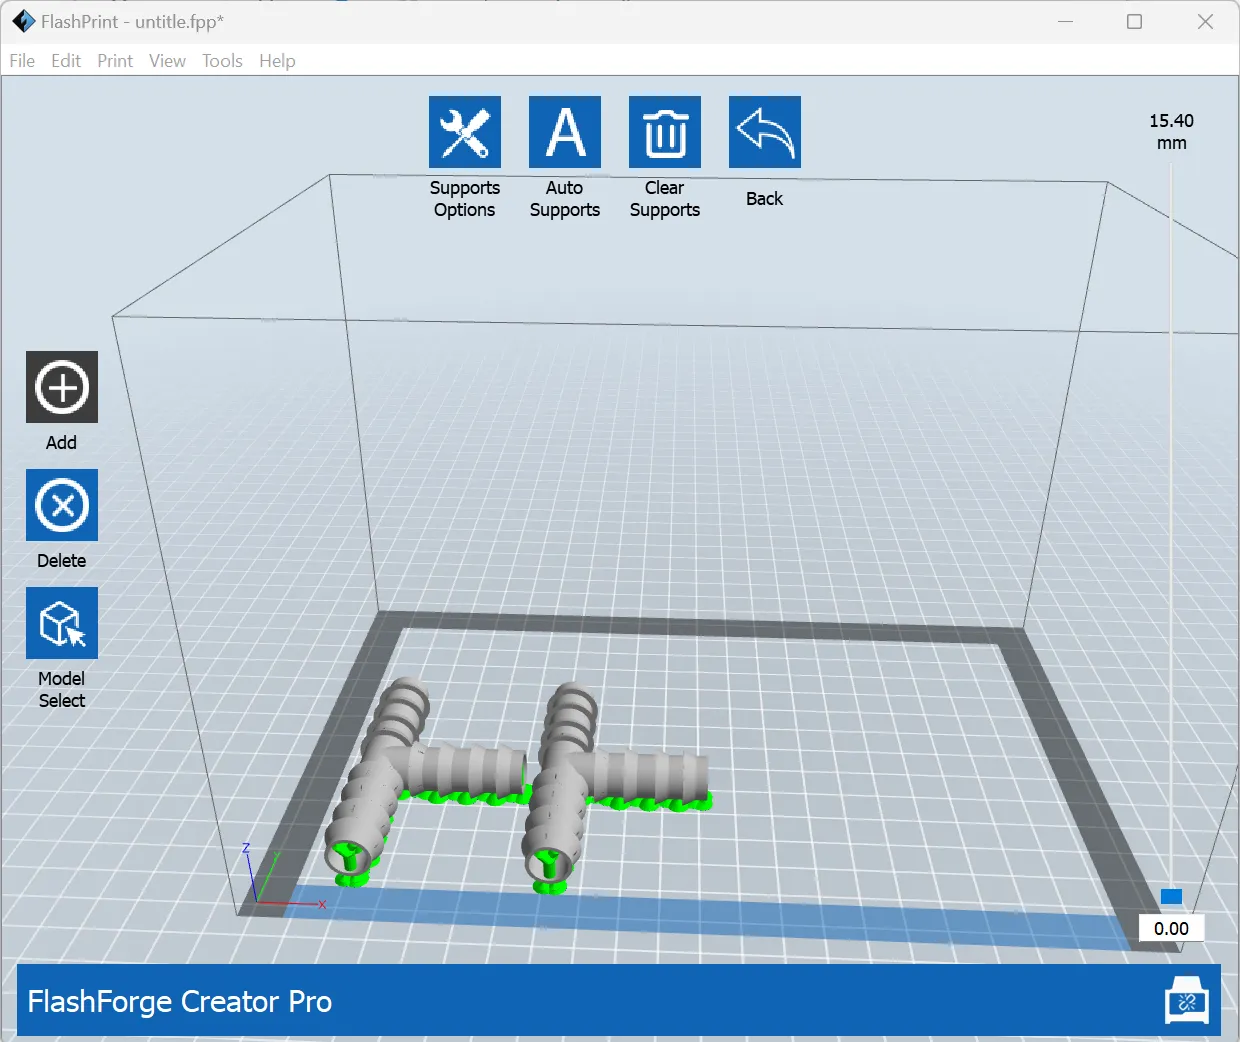
Task: Maximize the FlashPrint window
Action: 1135,21
